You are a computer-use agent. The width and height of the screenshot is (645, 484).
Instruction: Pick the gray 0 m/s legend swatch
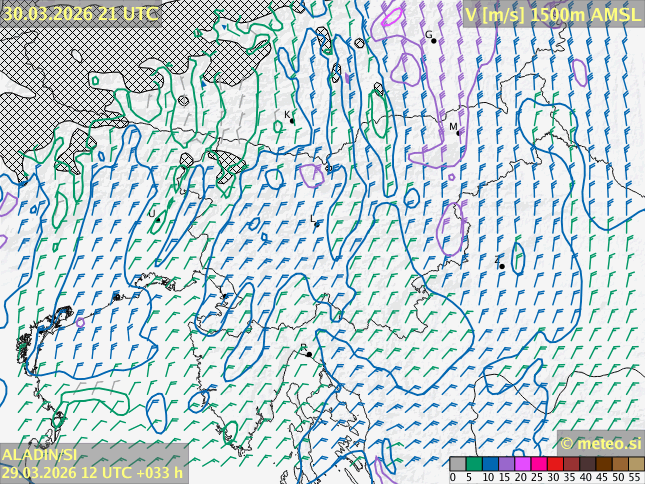pyautogui.click(x=457, y=464)
